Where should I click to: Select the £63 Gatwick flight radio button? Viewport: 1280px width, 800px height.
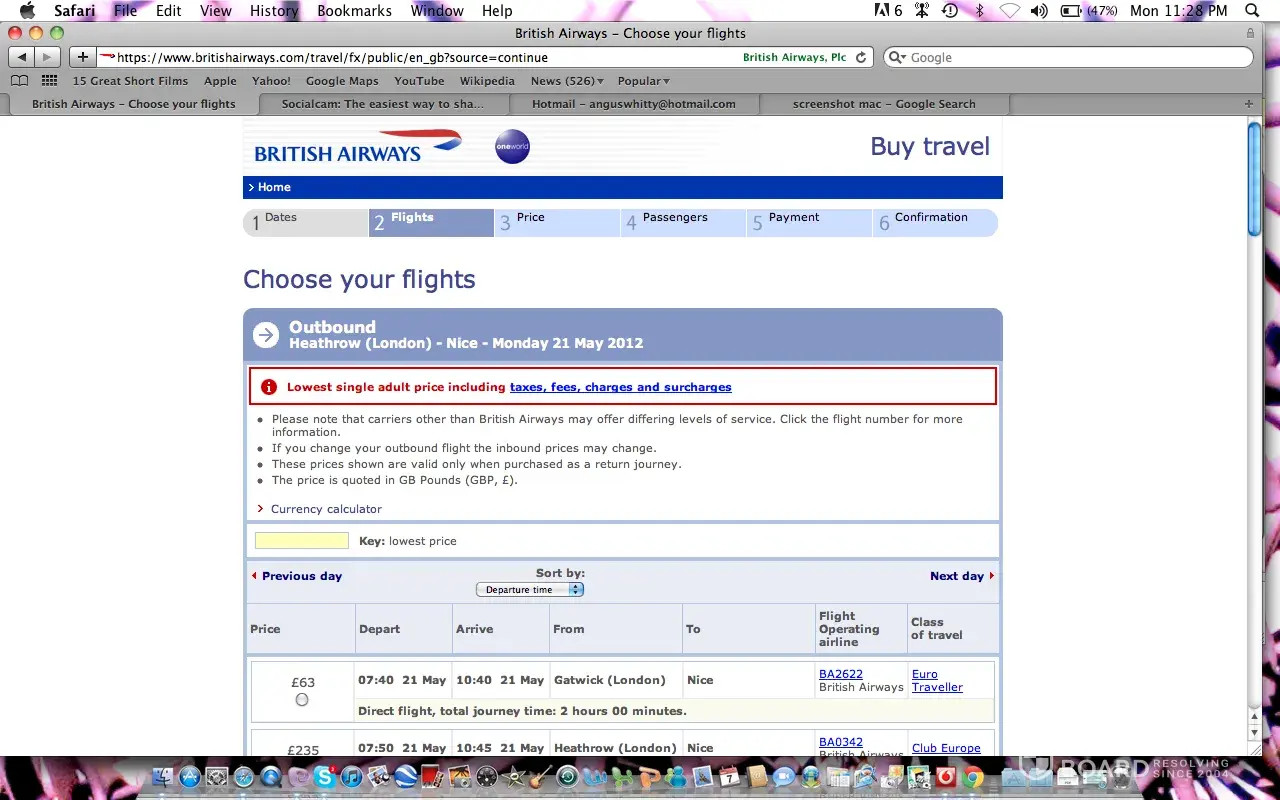point(302,700)
